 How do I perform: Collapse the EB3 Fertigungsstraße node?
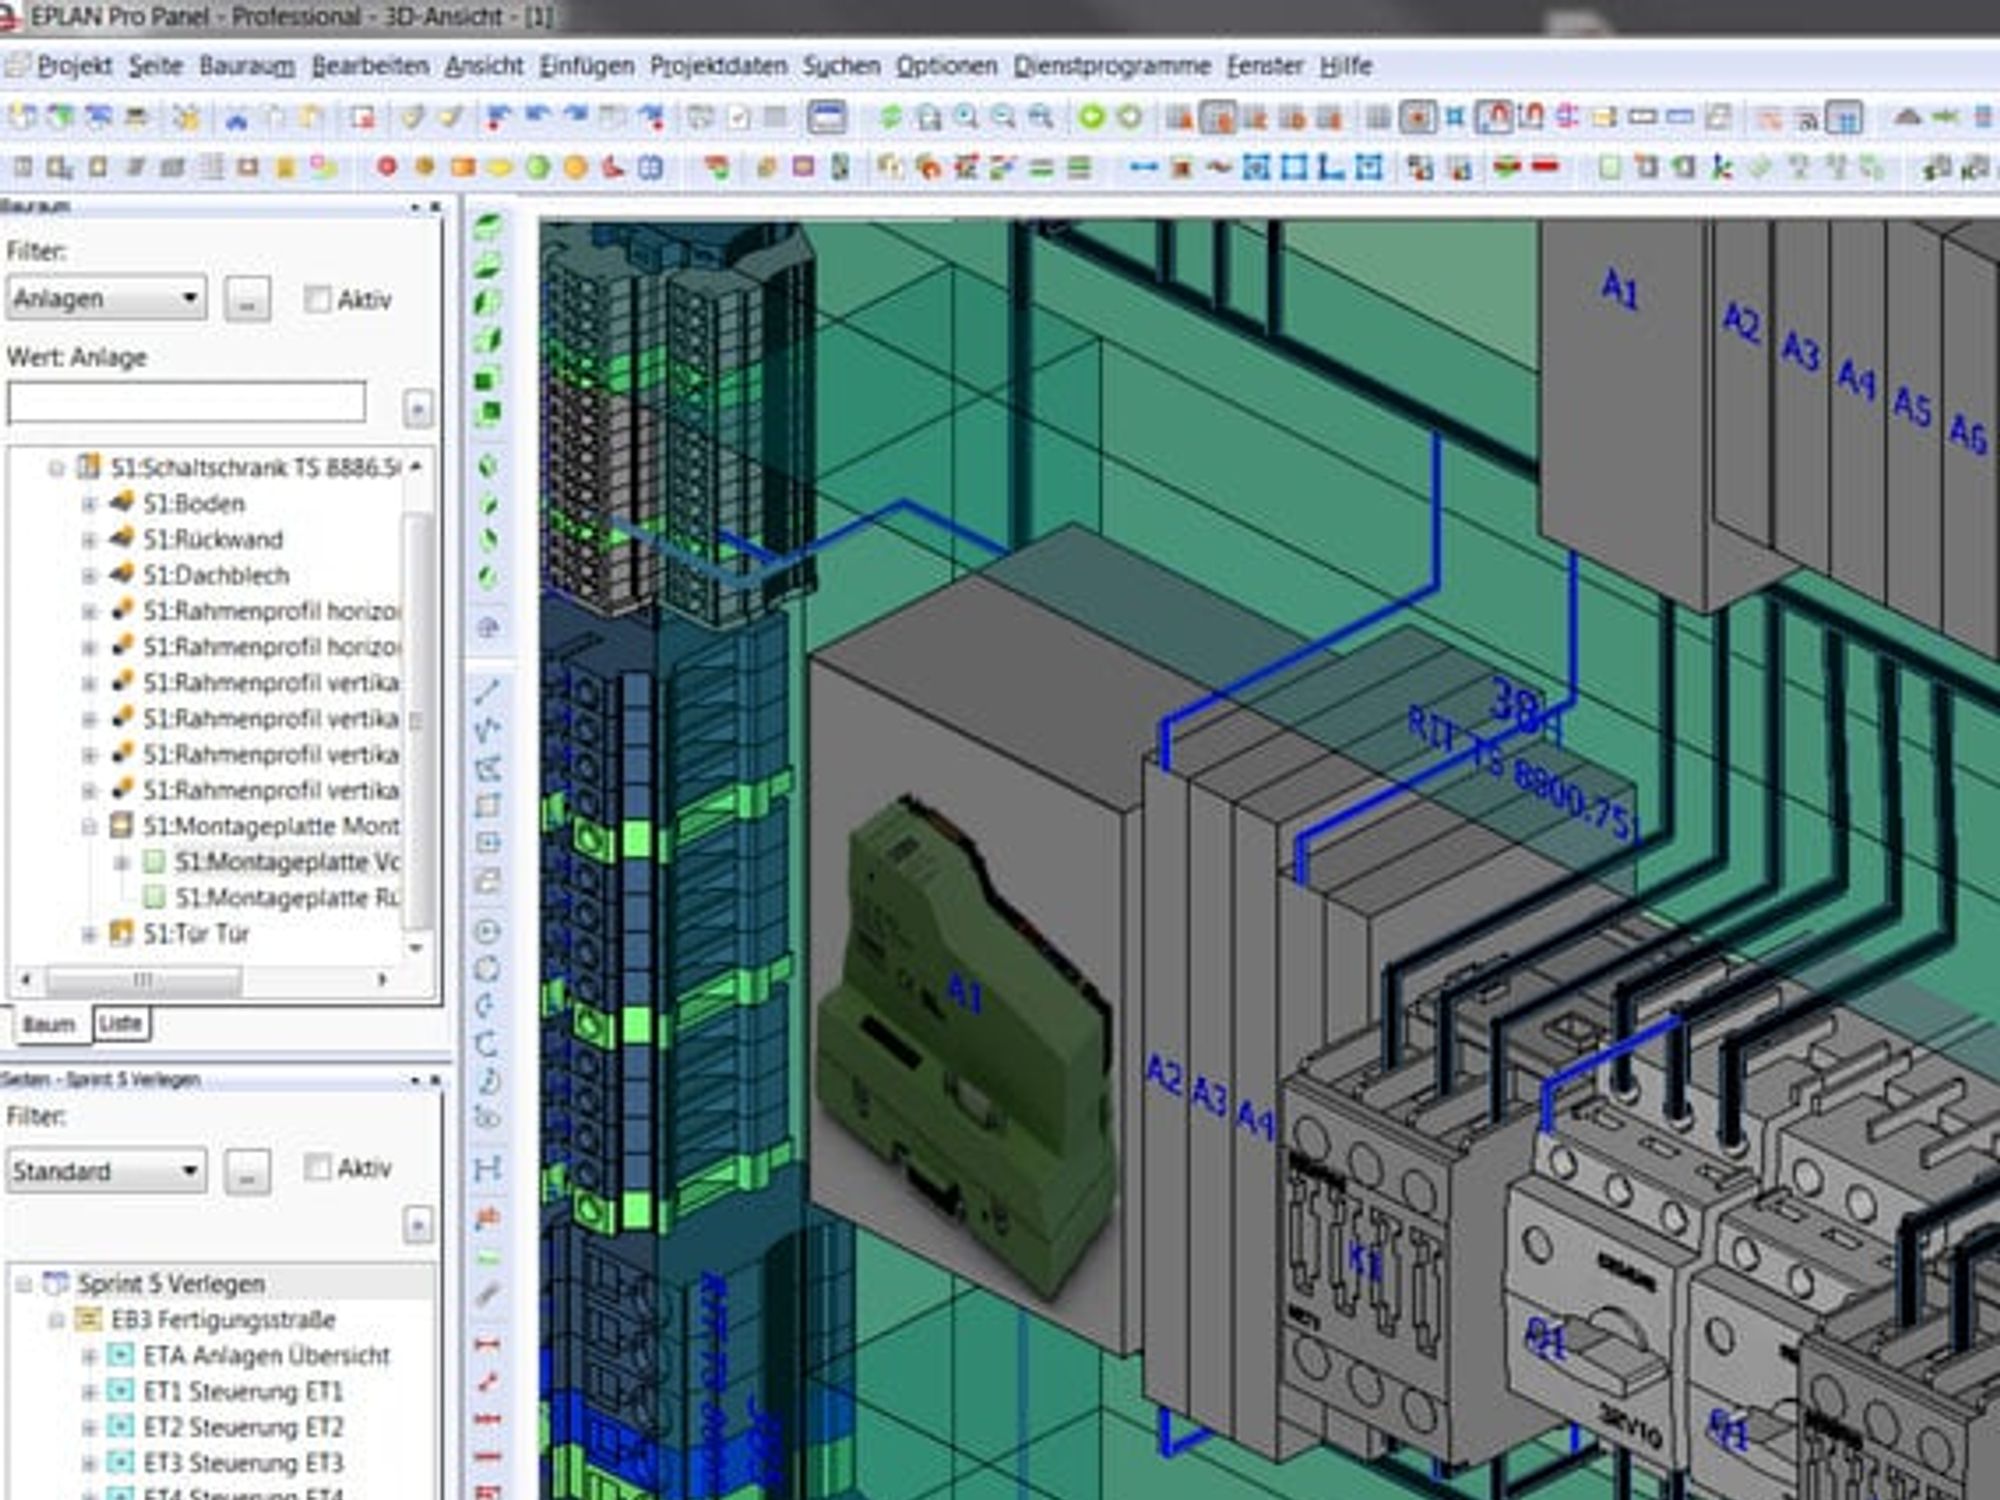point(56,1320)
